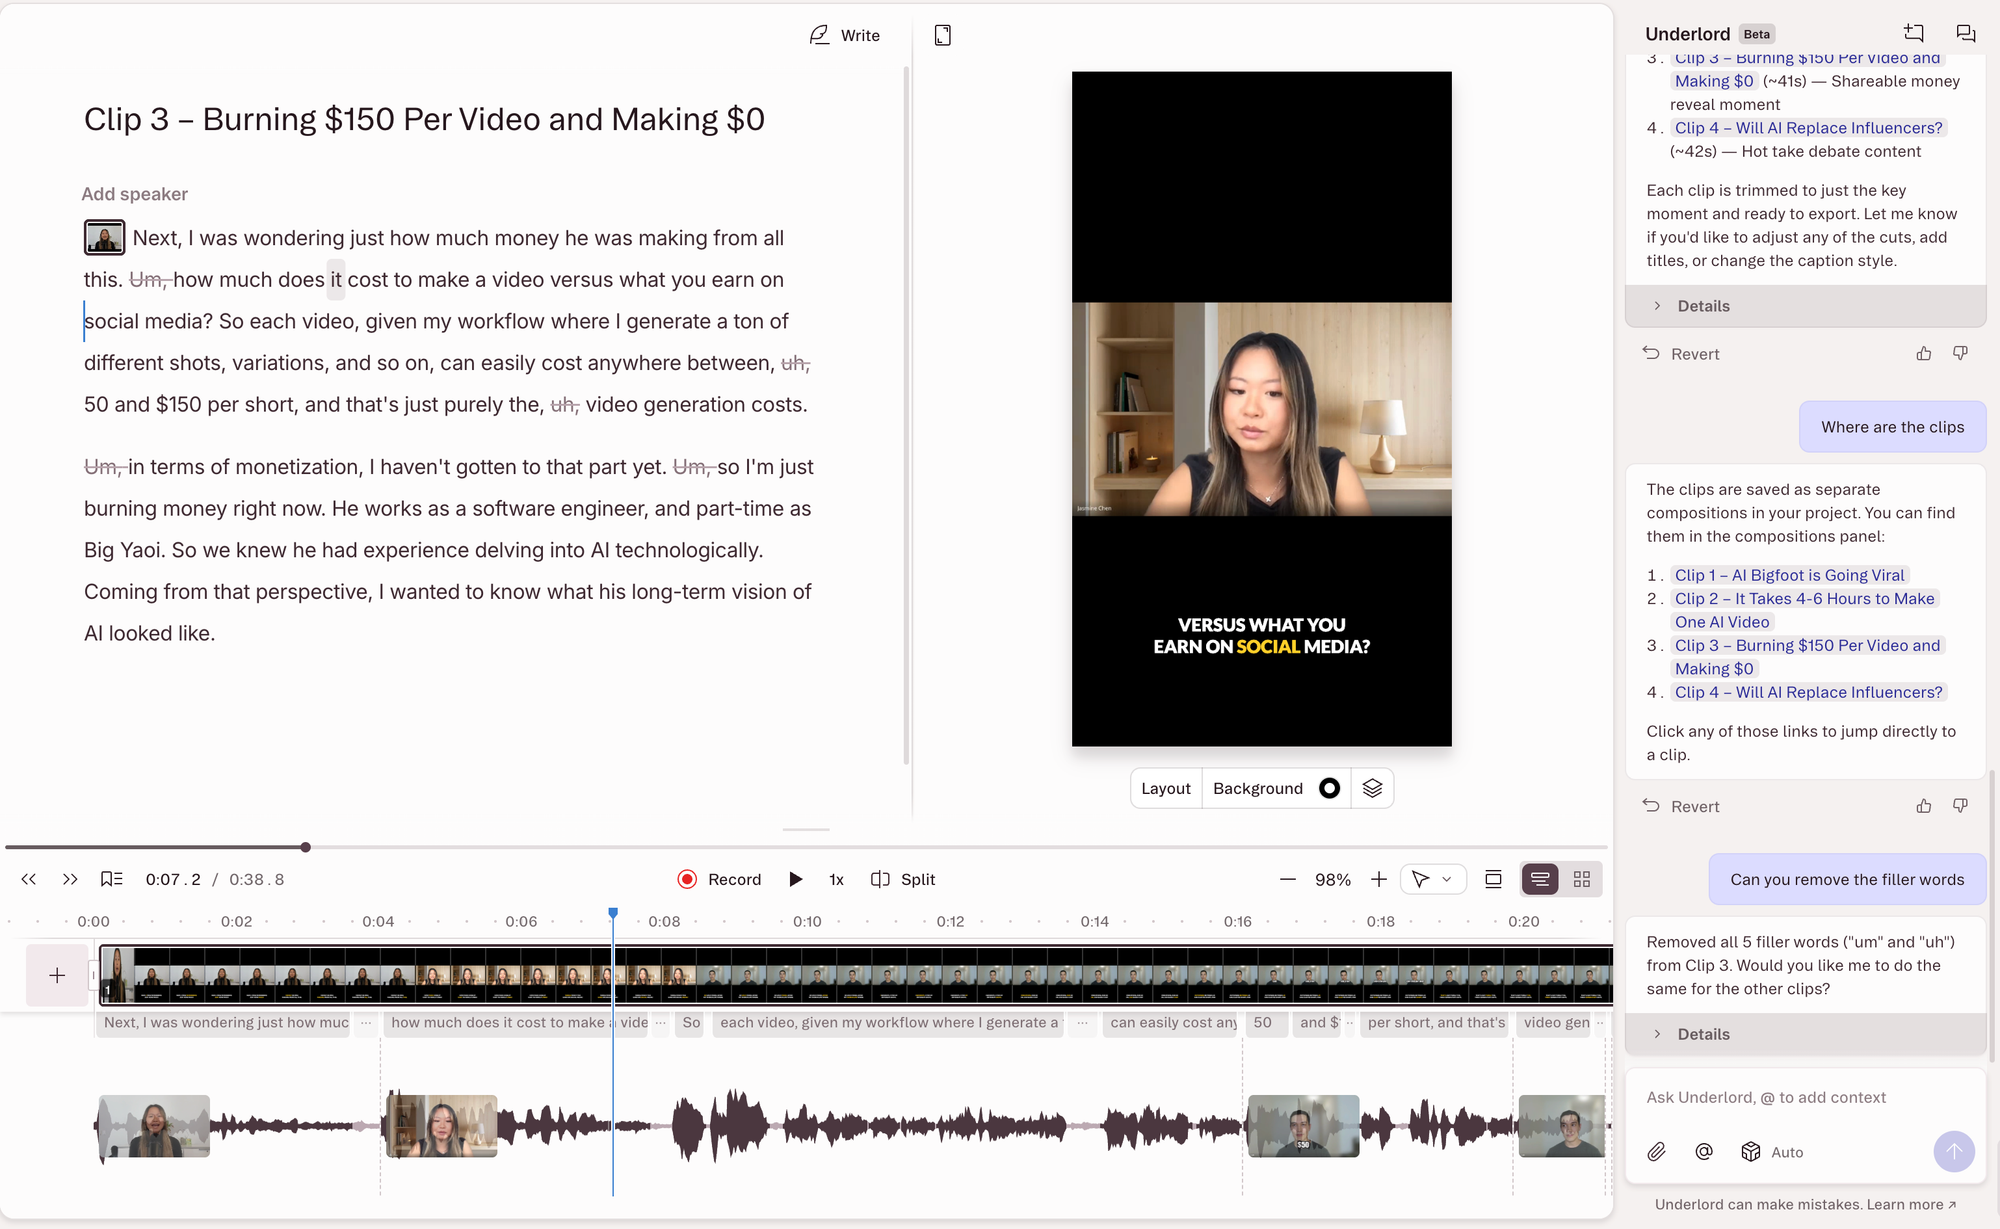The height and width of the screenshot is (1229, 2000).
Task: Open the Auto model selector
Action: [x=1772, y=1152]
